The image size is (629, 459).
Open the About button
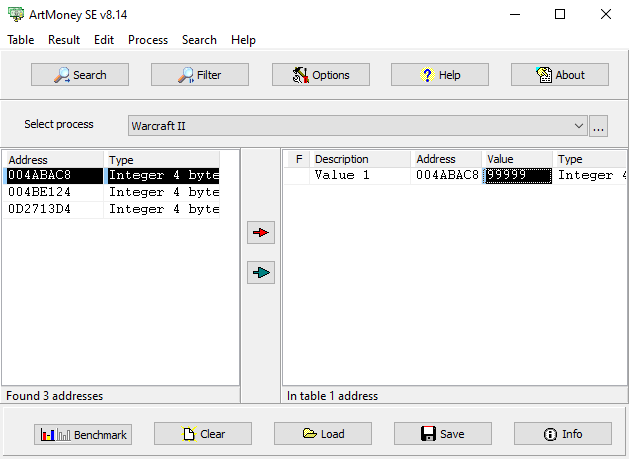tap(560, 75)
